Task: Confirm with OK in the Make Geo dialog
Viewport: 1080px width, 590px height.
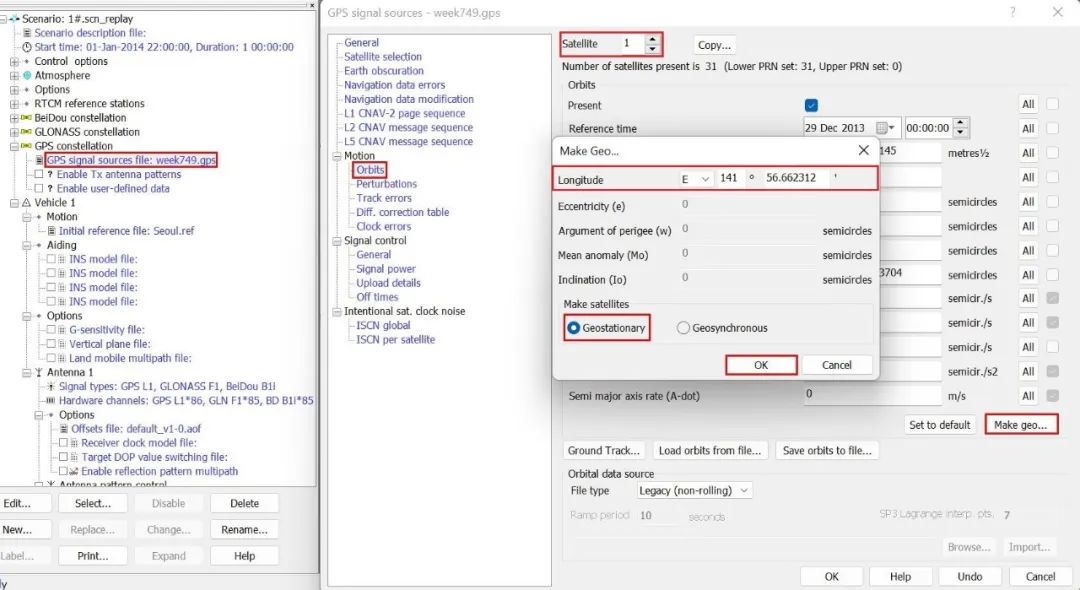Action: 760,365
